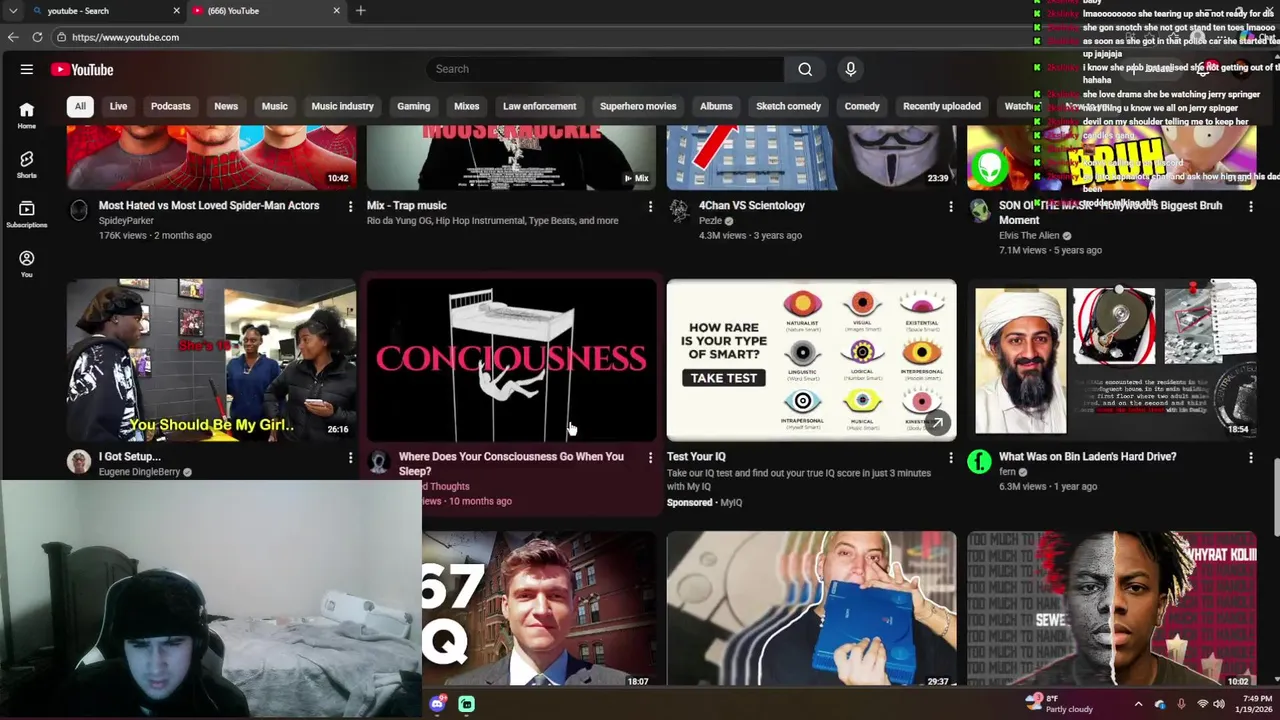The image size is (1280, 720).
Task: Reload the page with refresh icon
Action: coord(37,37)
